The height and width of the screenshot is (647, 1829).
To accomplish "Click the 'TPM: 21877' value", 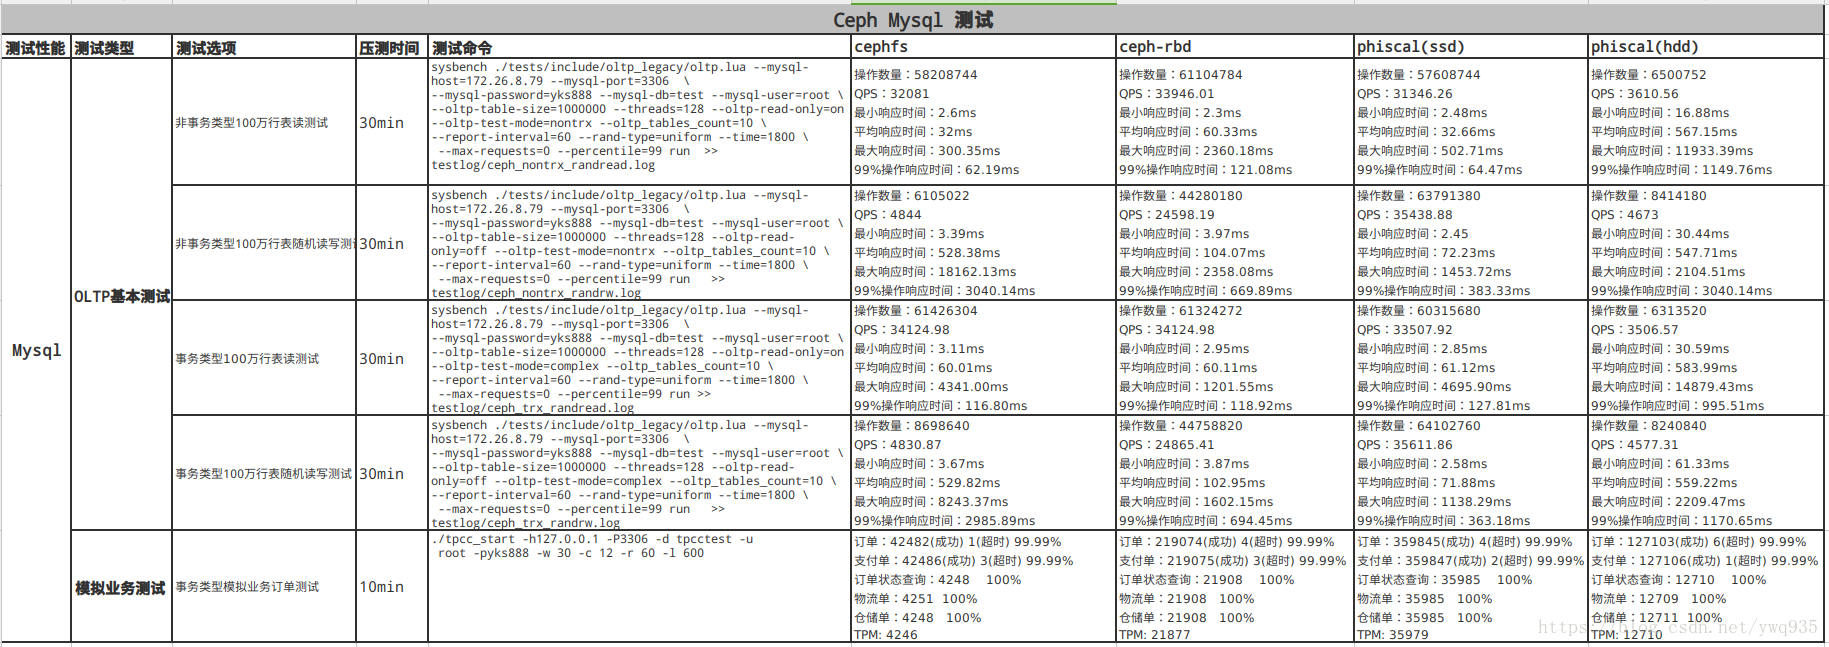I will (x=1155, y=635).
